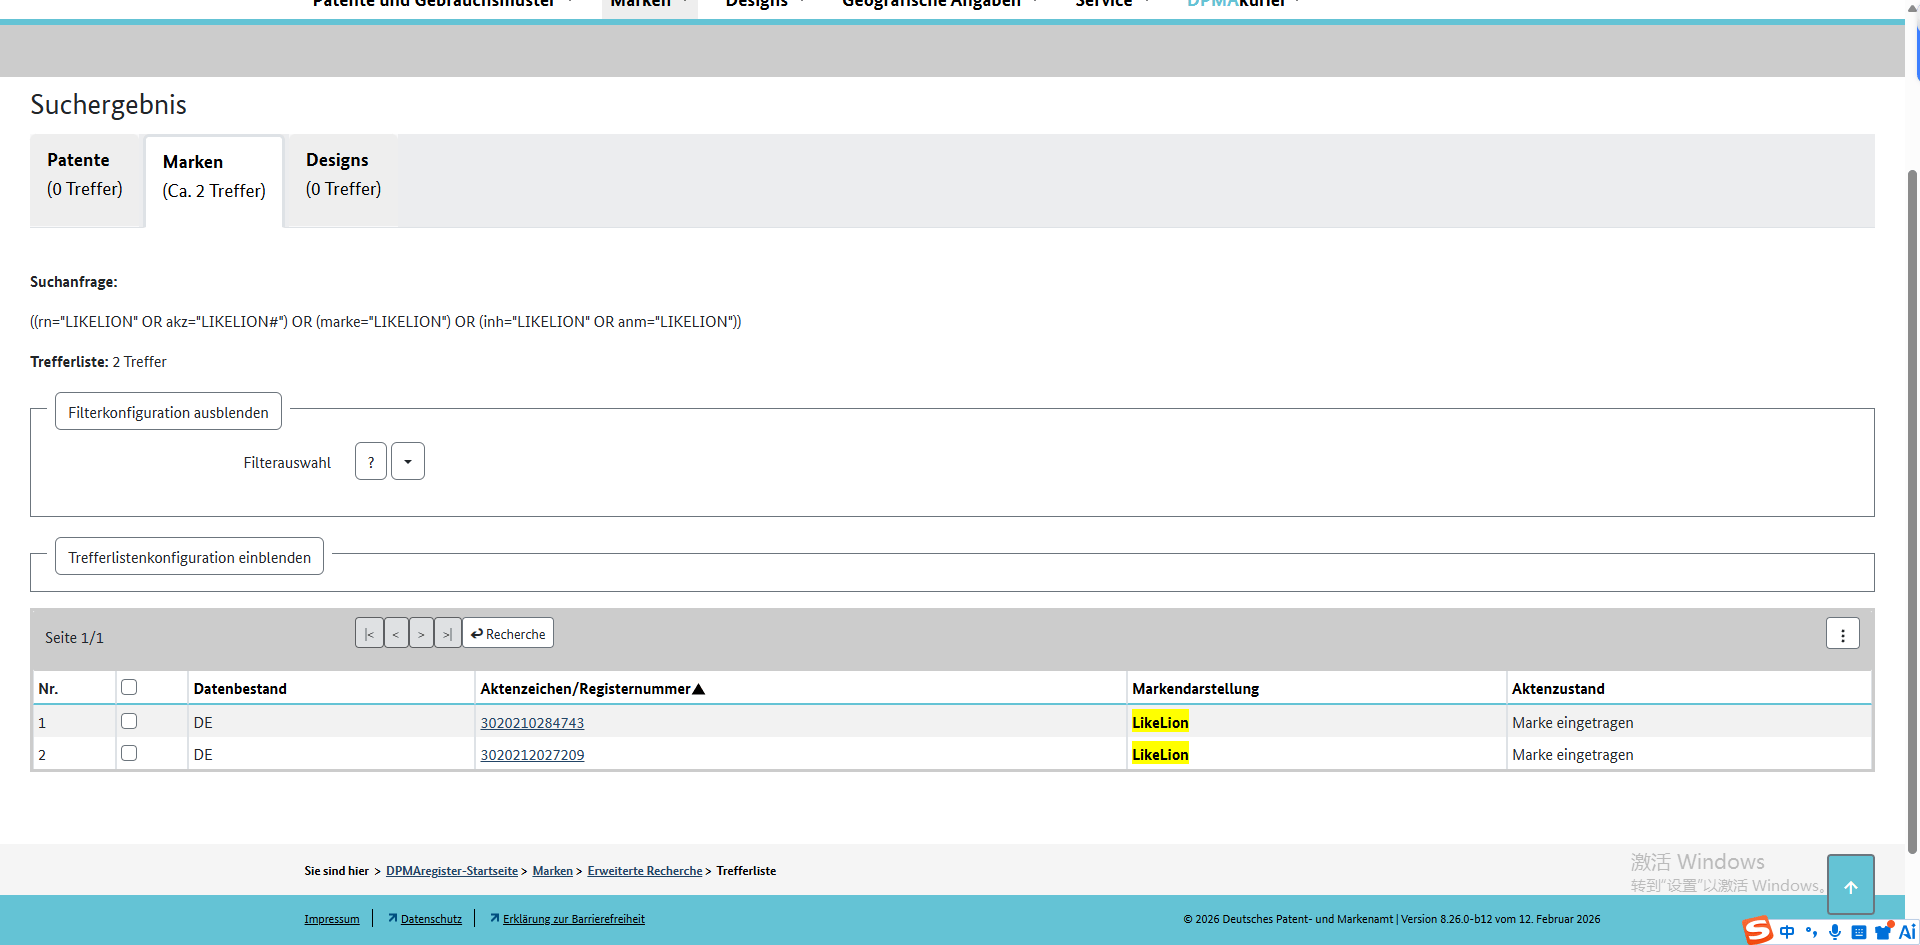1920x945 pixels.
Task: Open the three-dot results options menu
Action: 1842,634
